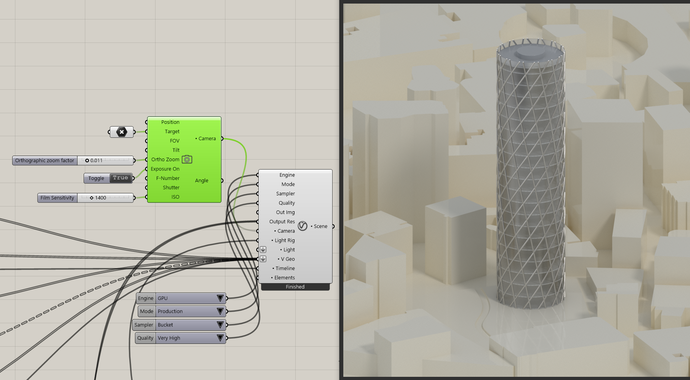This screenshot has width=690, height=380.
Task: Select Angle output on green component
Action: pyautogui.click(x=202, y=181)
